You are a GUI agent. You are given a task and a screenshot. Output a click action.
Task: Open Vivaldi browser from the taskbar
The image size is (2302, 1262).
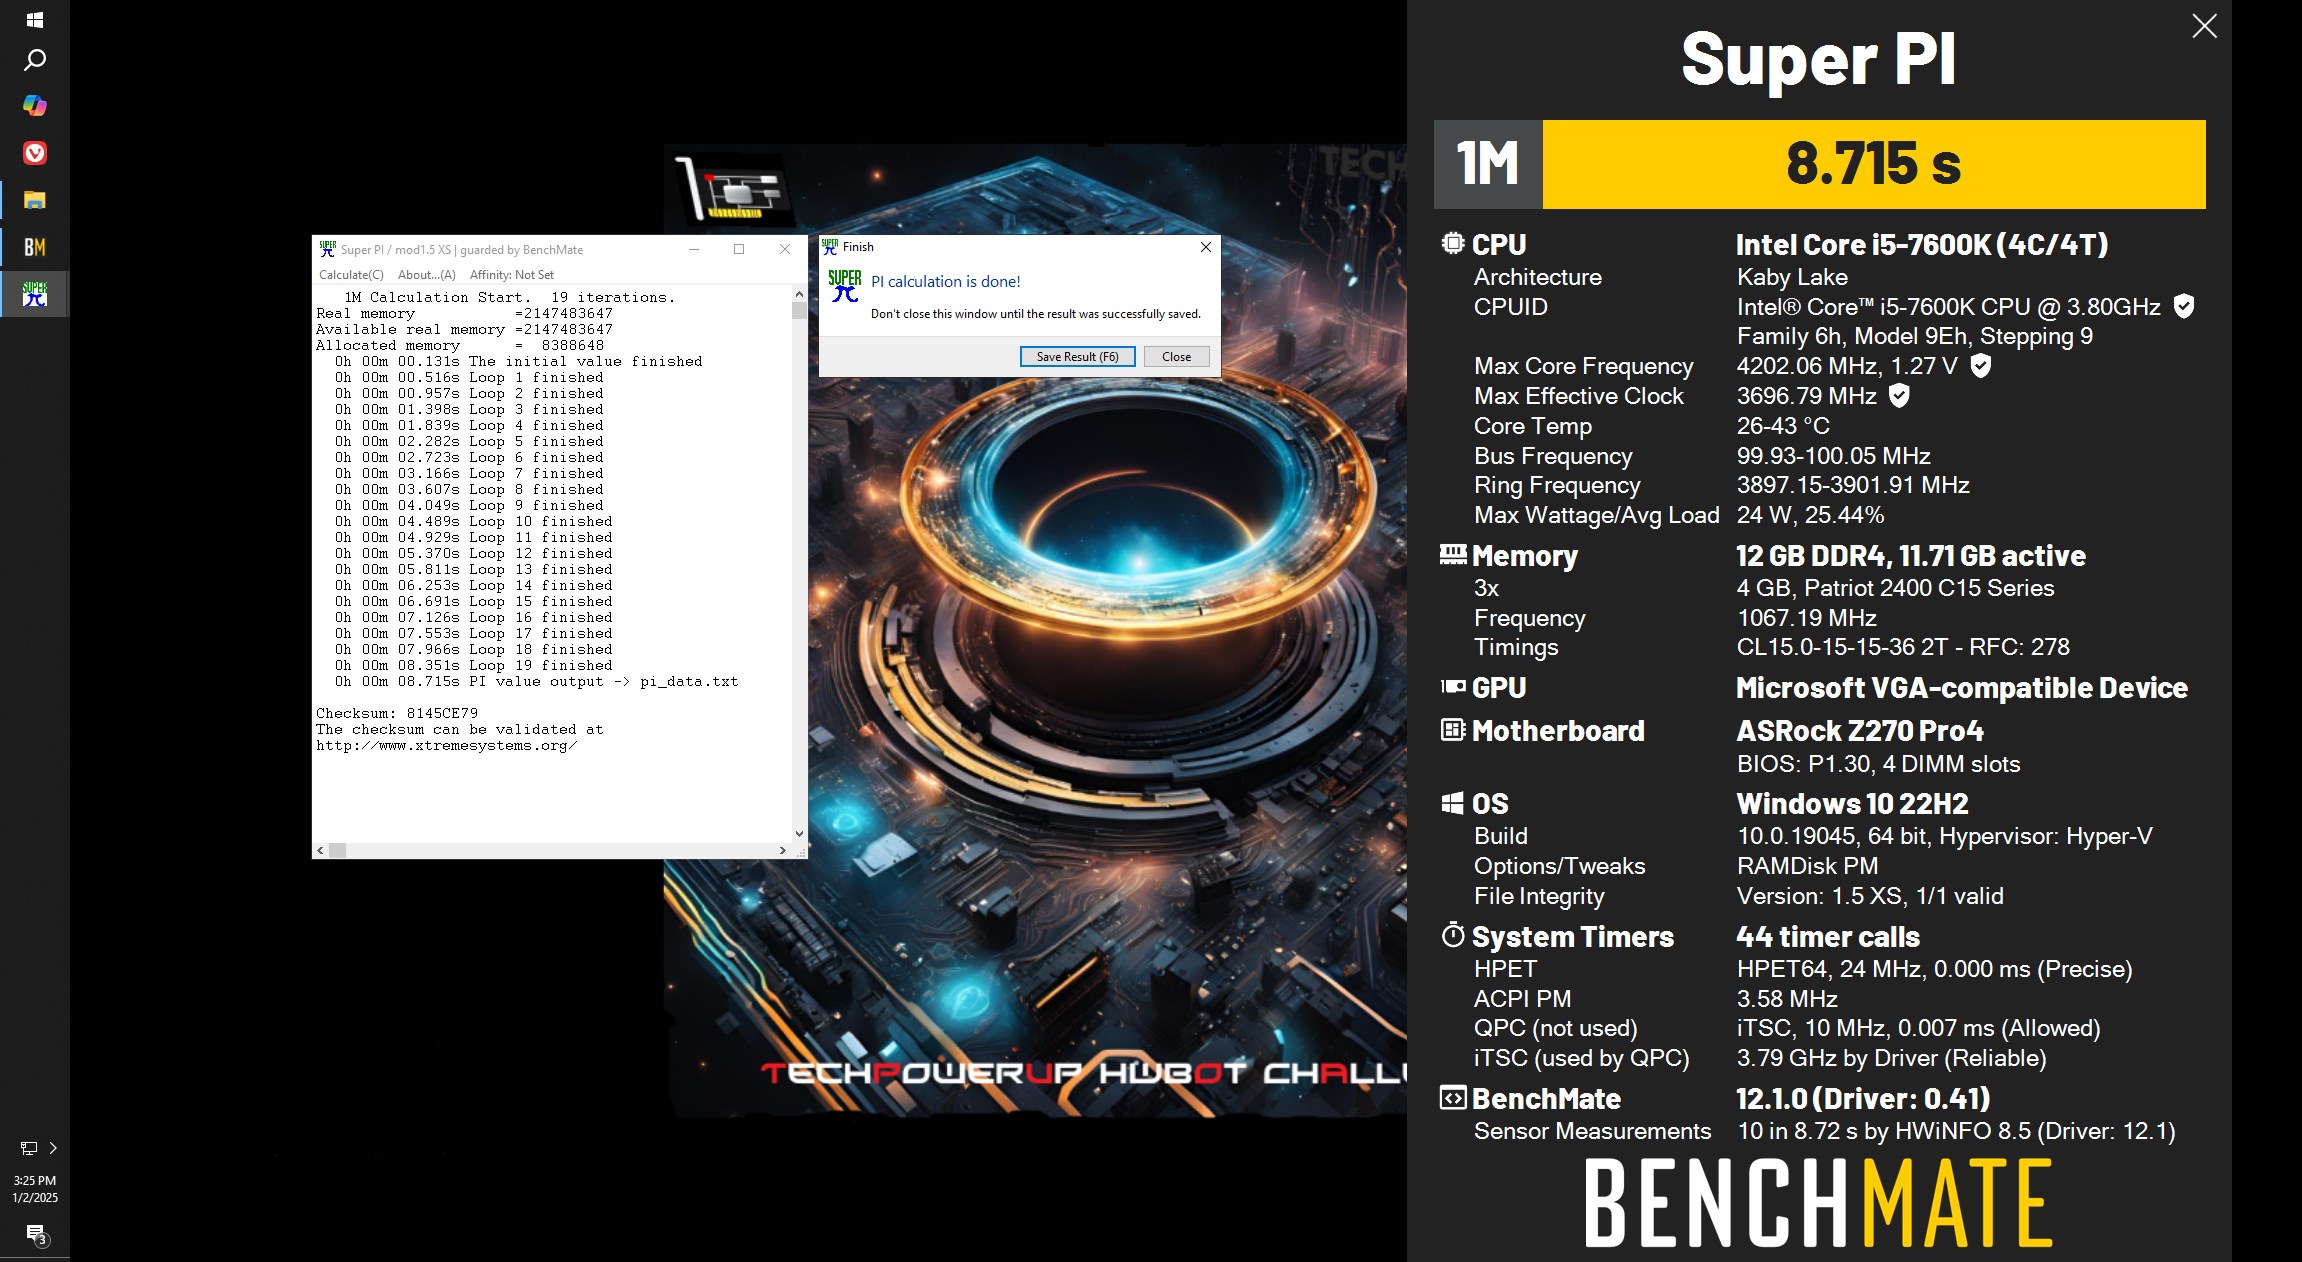[x=34, y=153]
